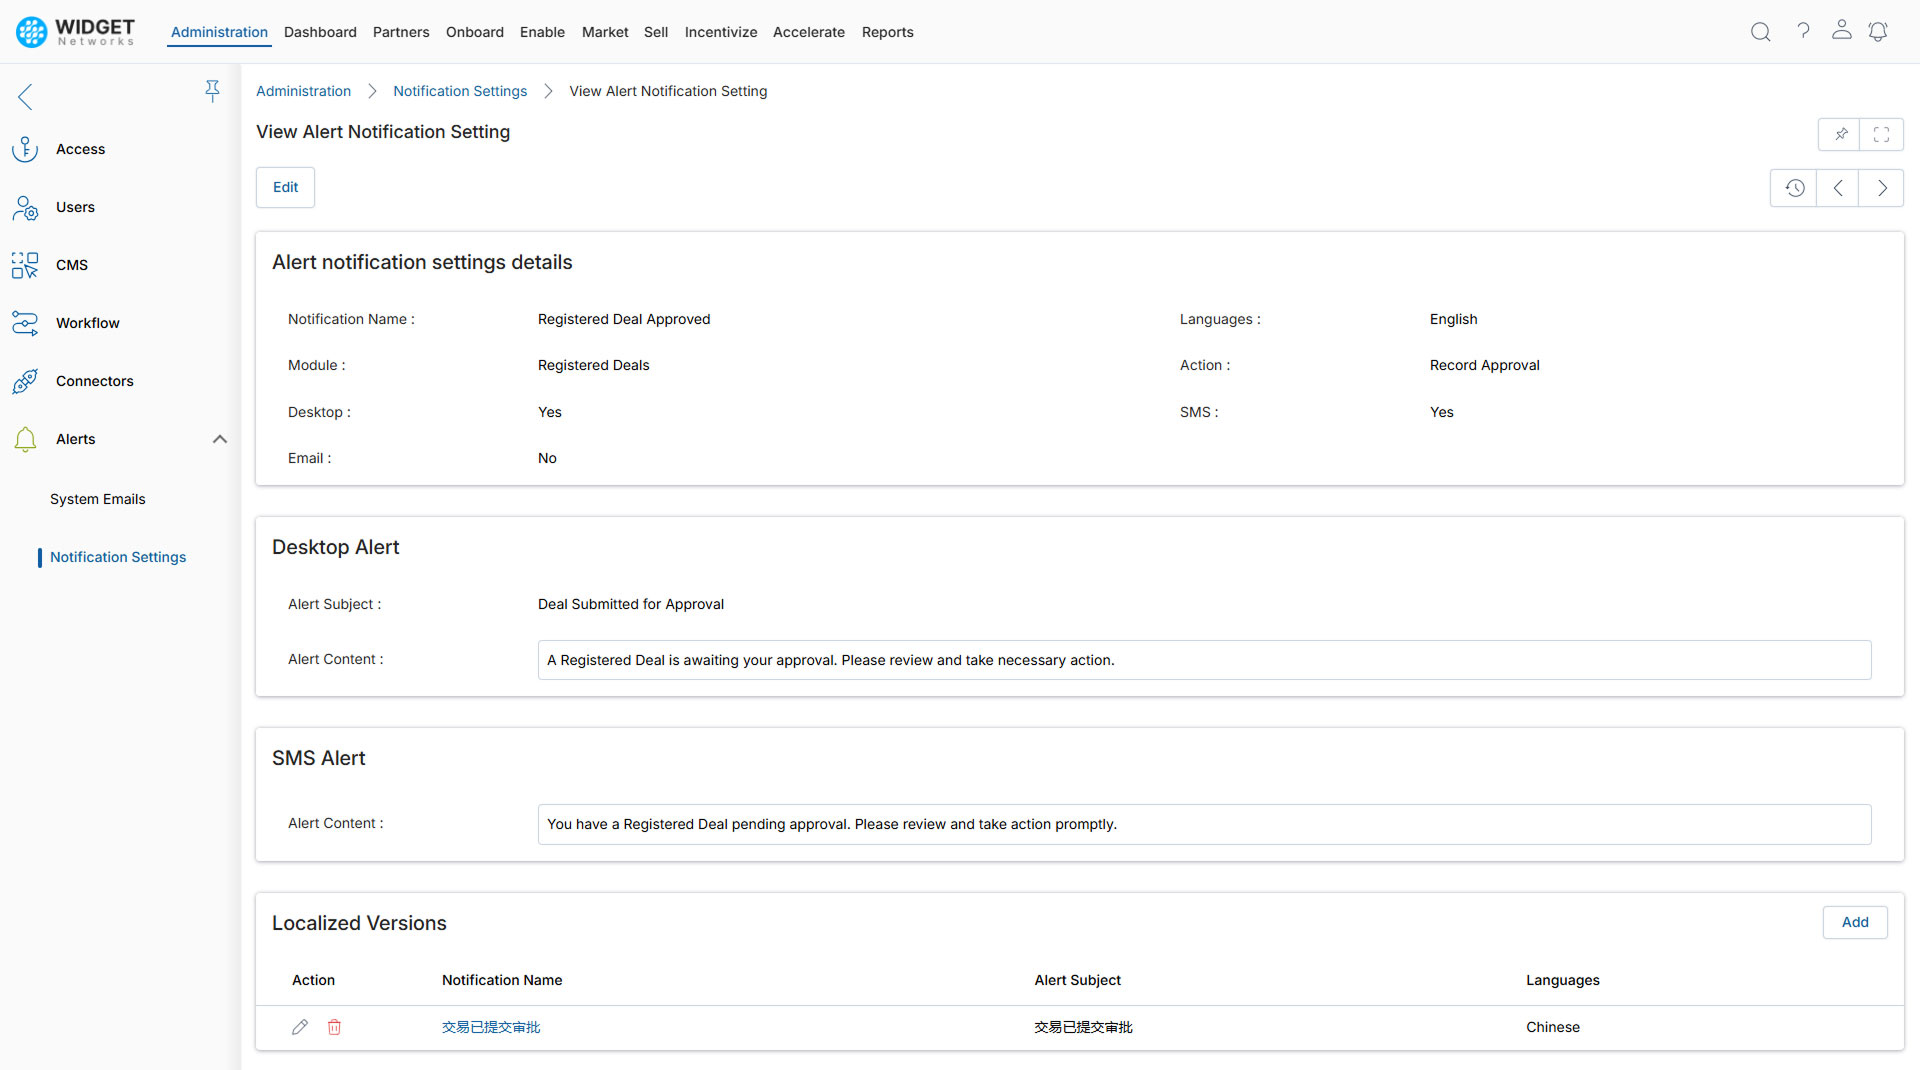Click the Connectors rocket icon in sidebar
The height and width of the screenshot is (1070, 1920).
coord(25,381)
